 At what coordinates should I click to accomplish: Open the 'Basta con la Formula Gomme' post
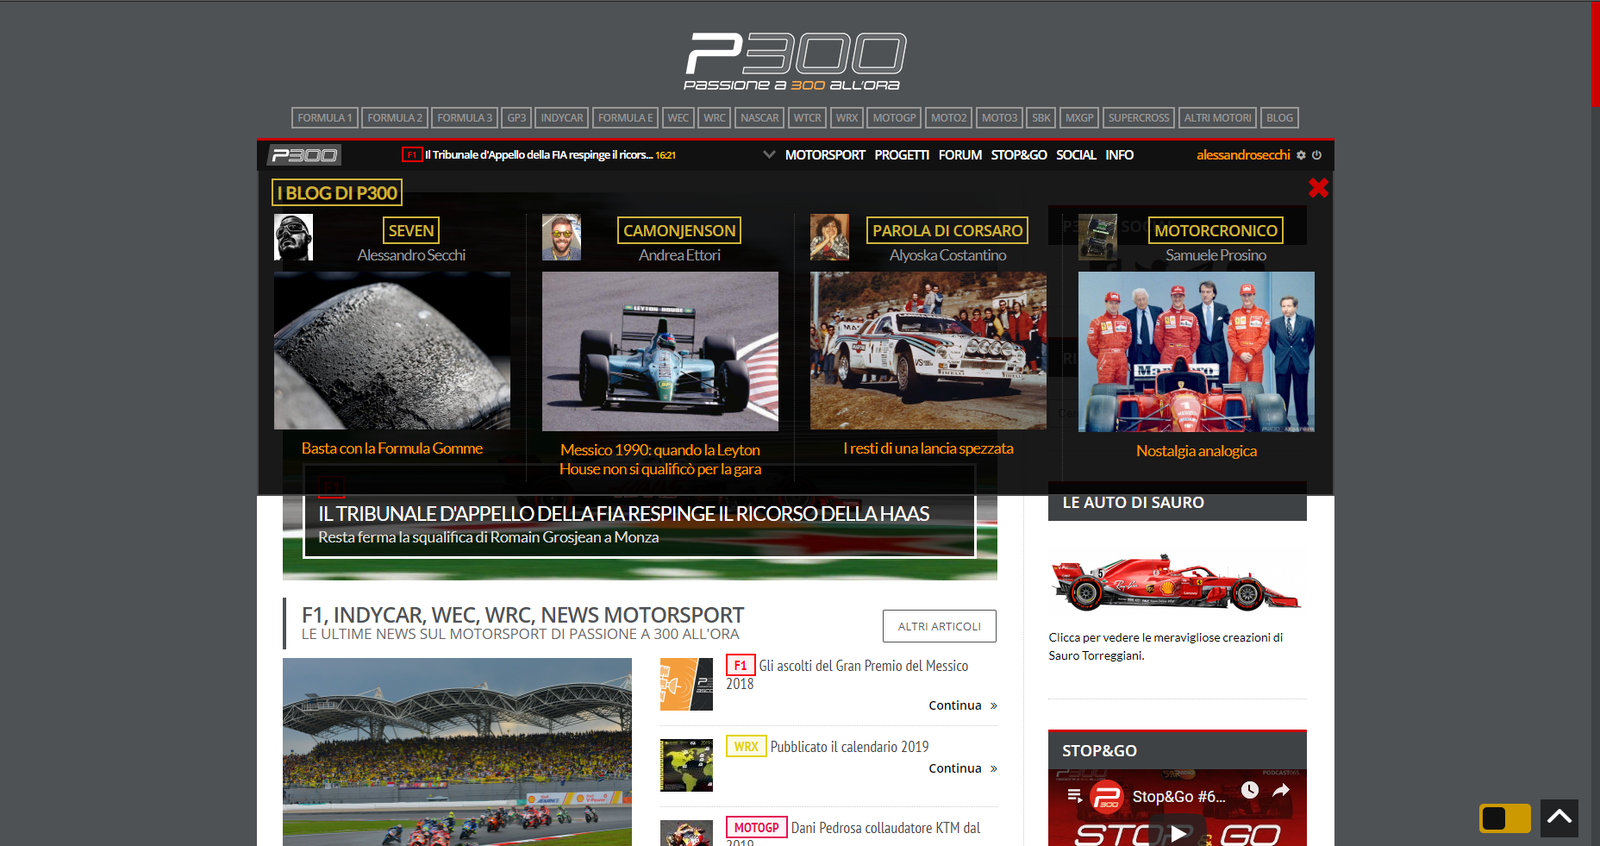[x=392, y=449]
